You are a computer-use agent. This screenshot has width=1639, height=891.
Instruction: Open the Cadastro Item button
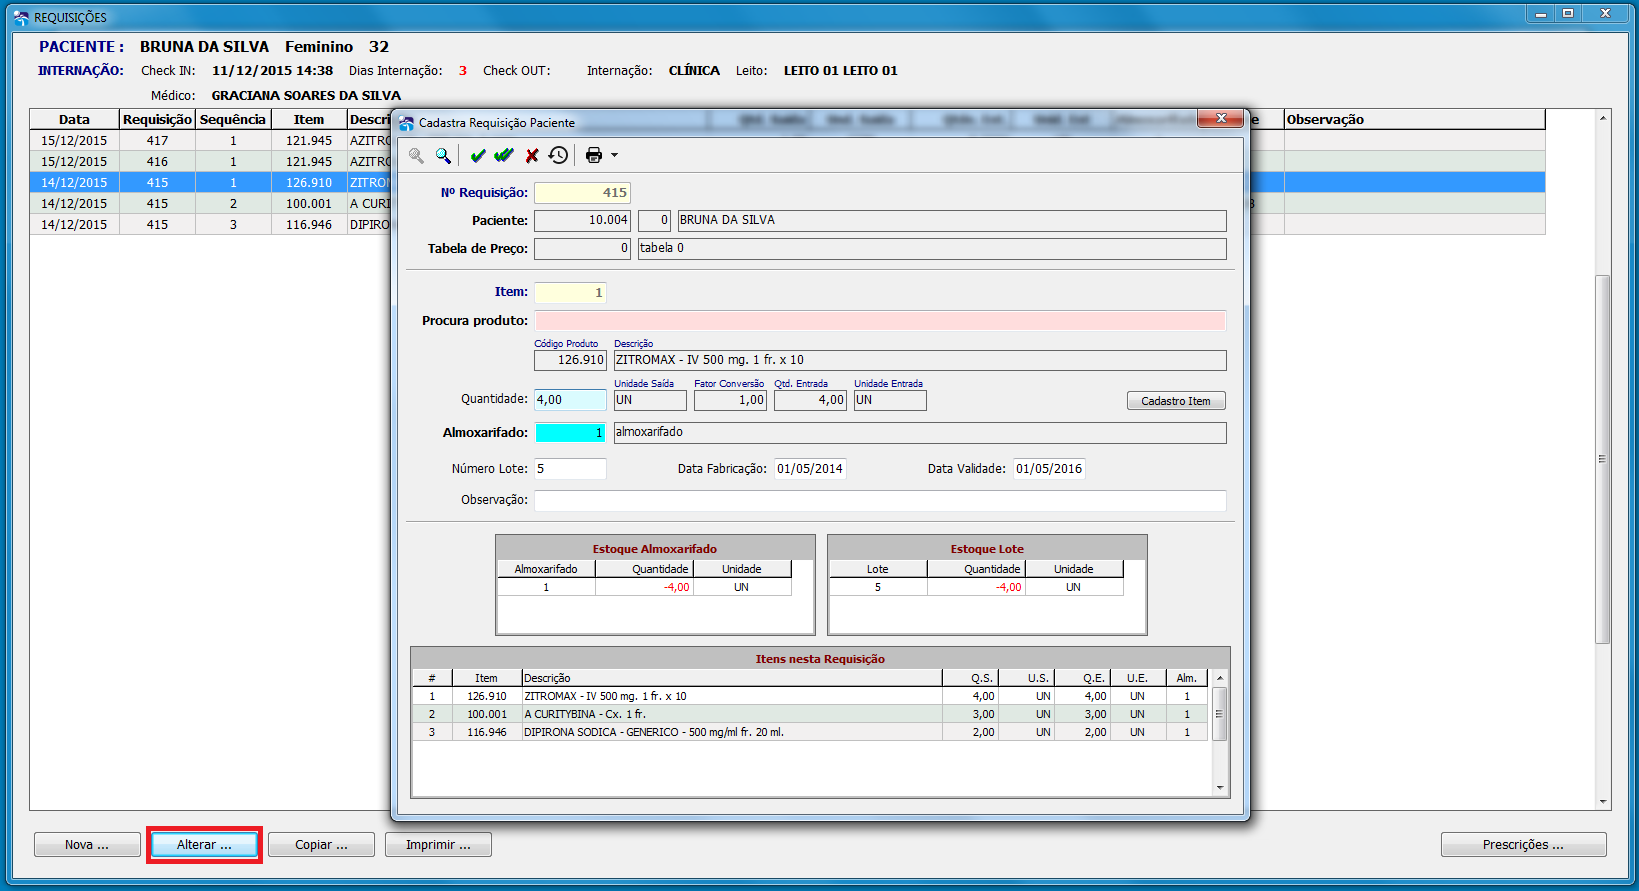pos(1176,401)
